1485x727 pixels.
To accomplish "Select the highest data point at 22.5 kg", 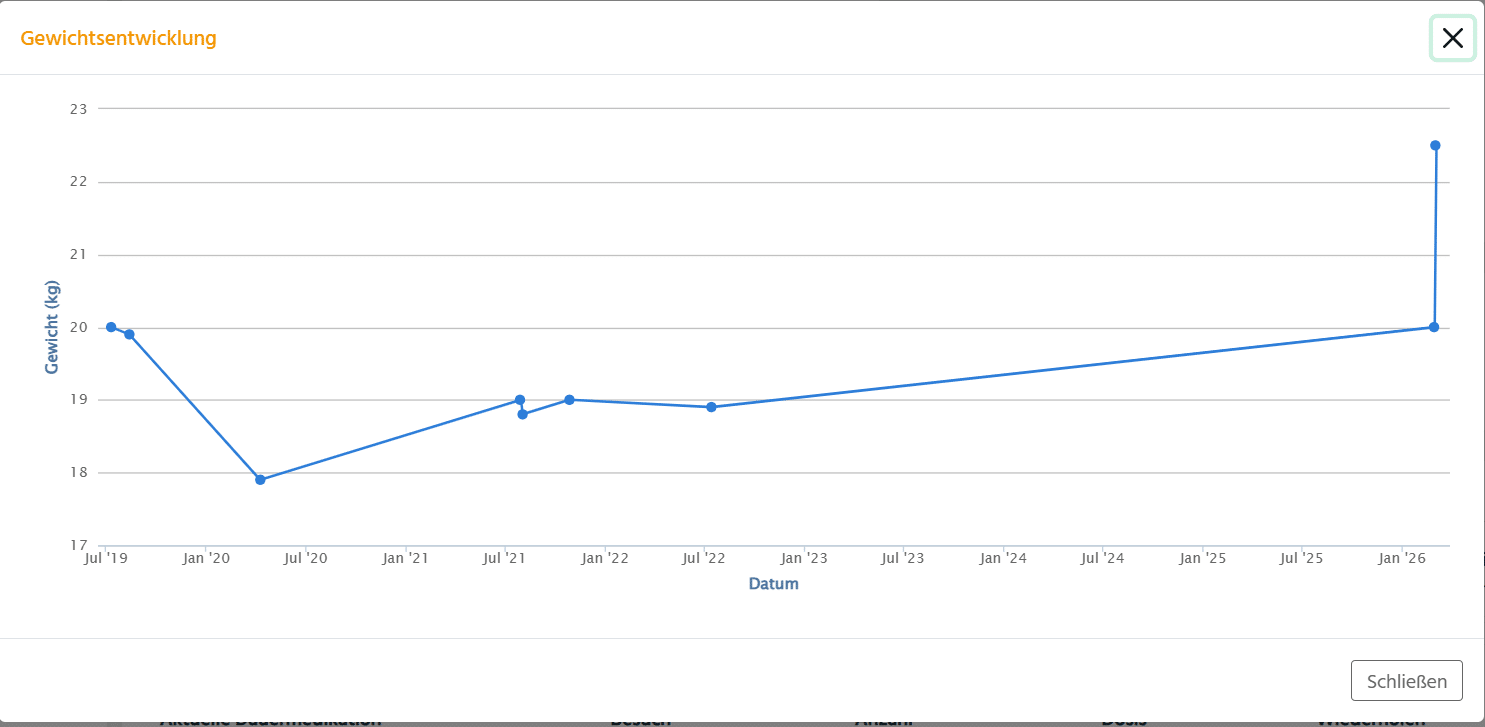I will [x=1435, y=145].
